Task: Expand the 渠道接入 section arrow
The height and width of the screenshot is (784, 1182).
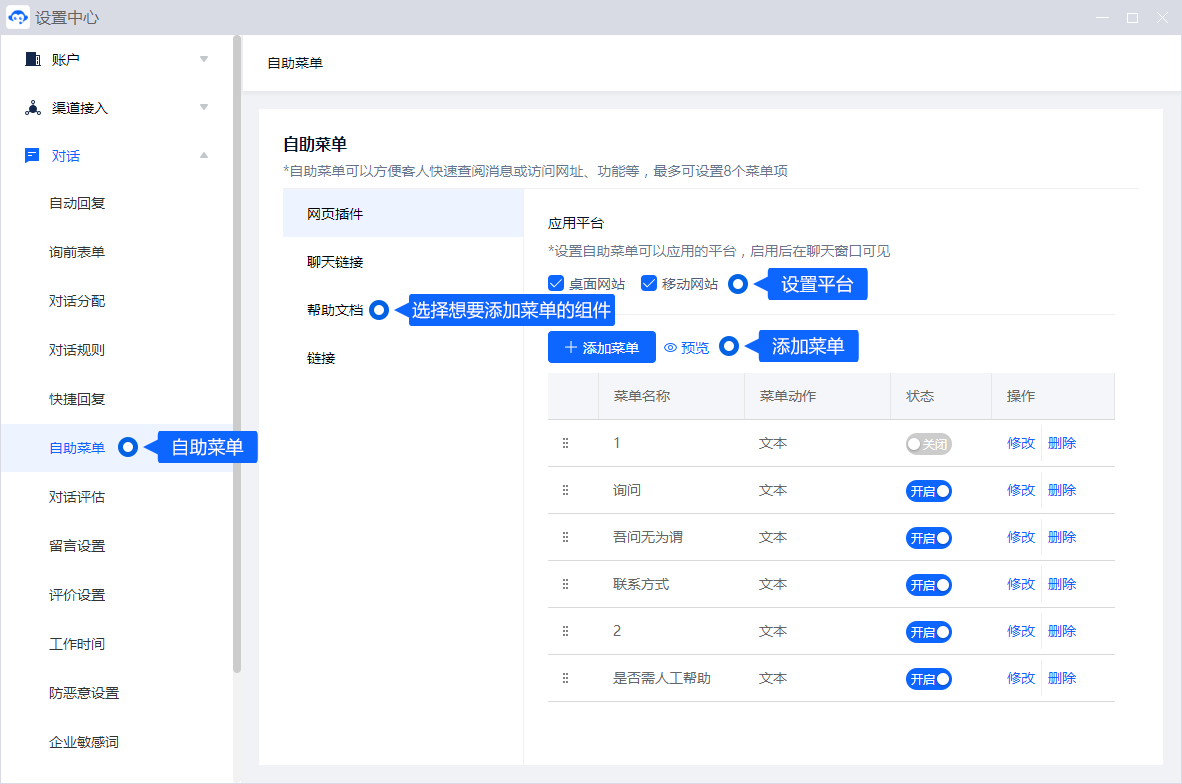Action: (x=204, y=107)
